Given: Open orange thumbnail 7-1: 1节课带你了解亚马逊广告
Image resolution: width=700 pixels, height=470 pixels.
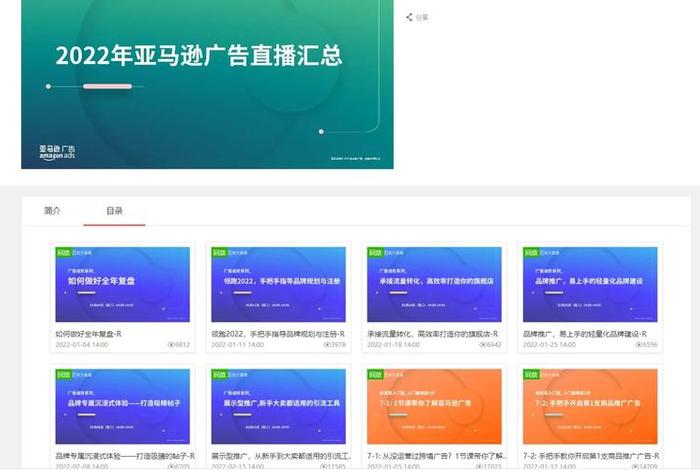Looking at the screenshot, I should click(434, 406).
